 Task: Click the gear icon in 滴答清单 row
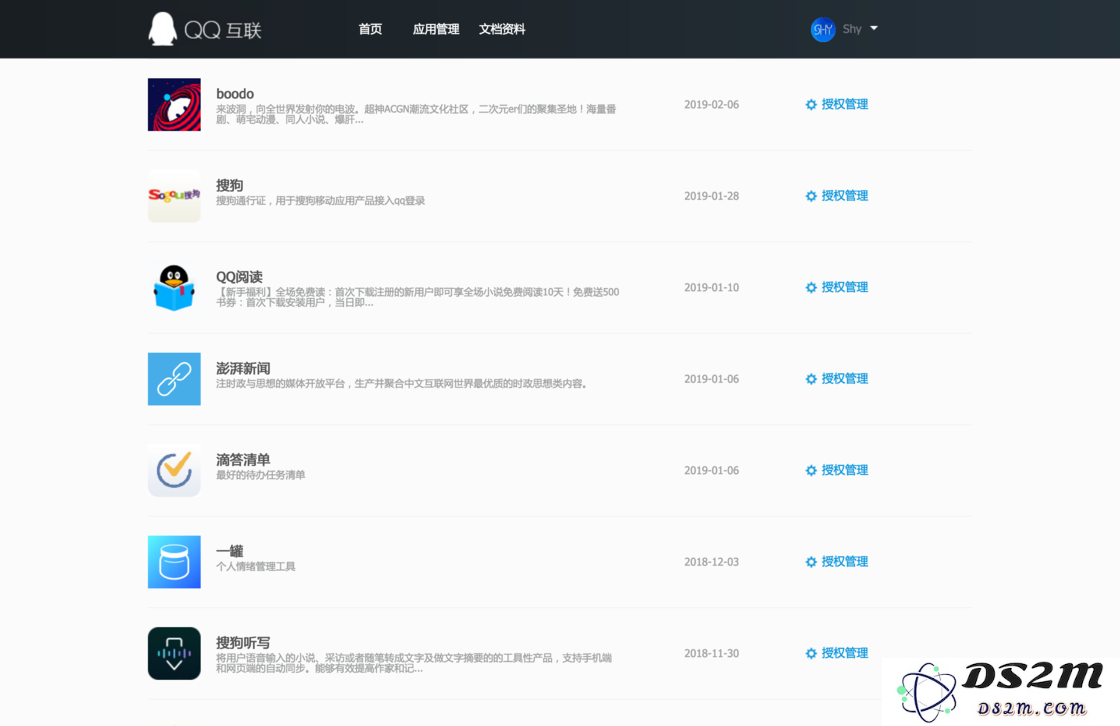click(x=811, y=470)
